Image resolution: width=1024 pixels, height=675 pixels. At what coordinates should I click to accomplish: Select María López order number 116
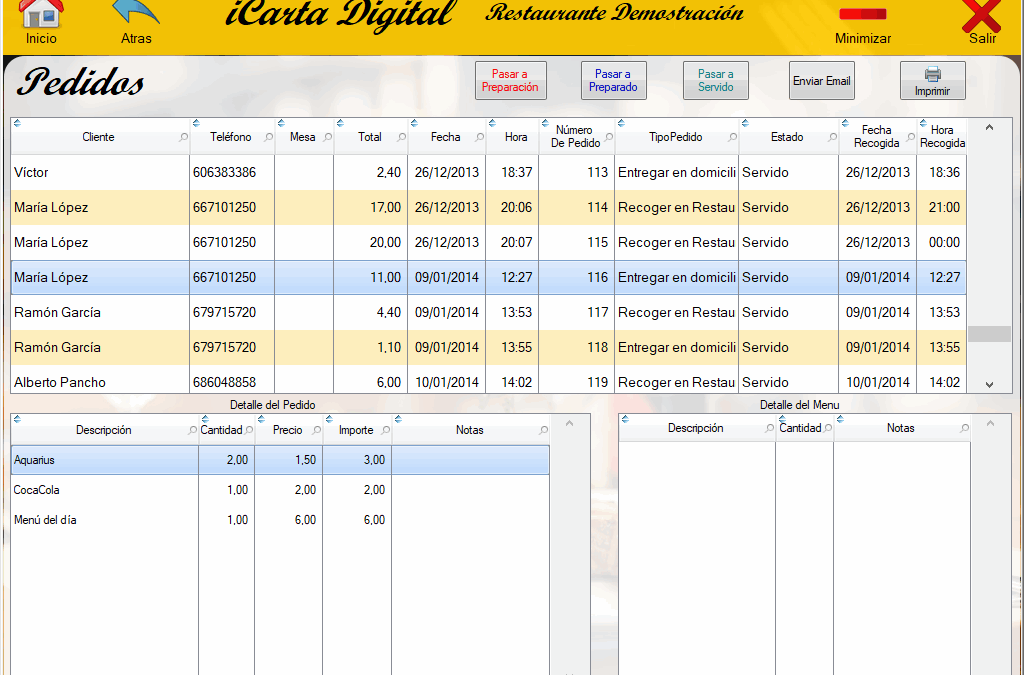(x=488, y=277)
